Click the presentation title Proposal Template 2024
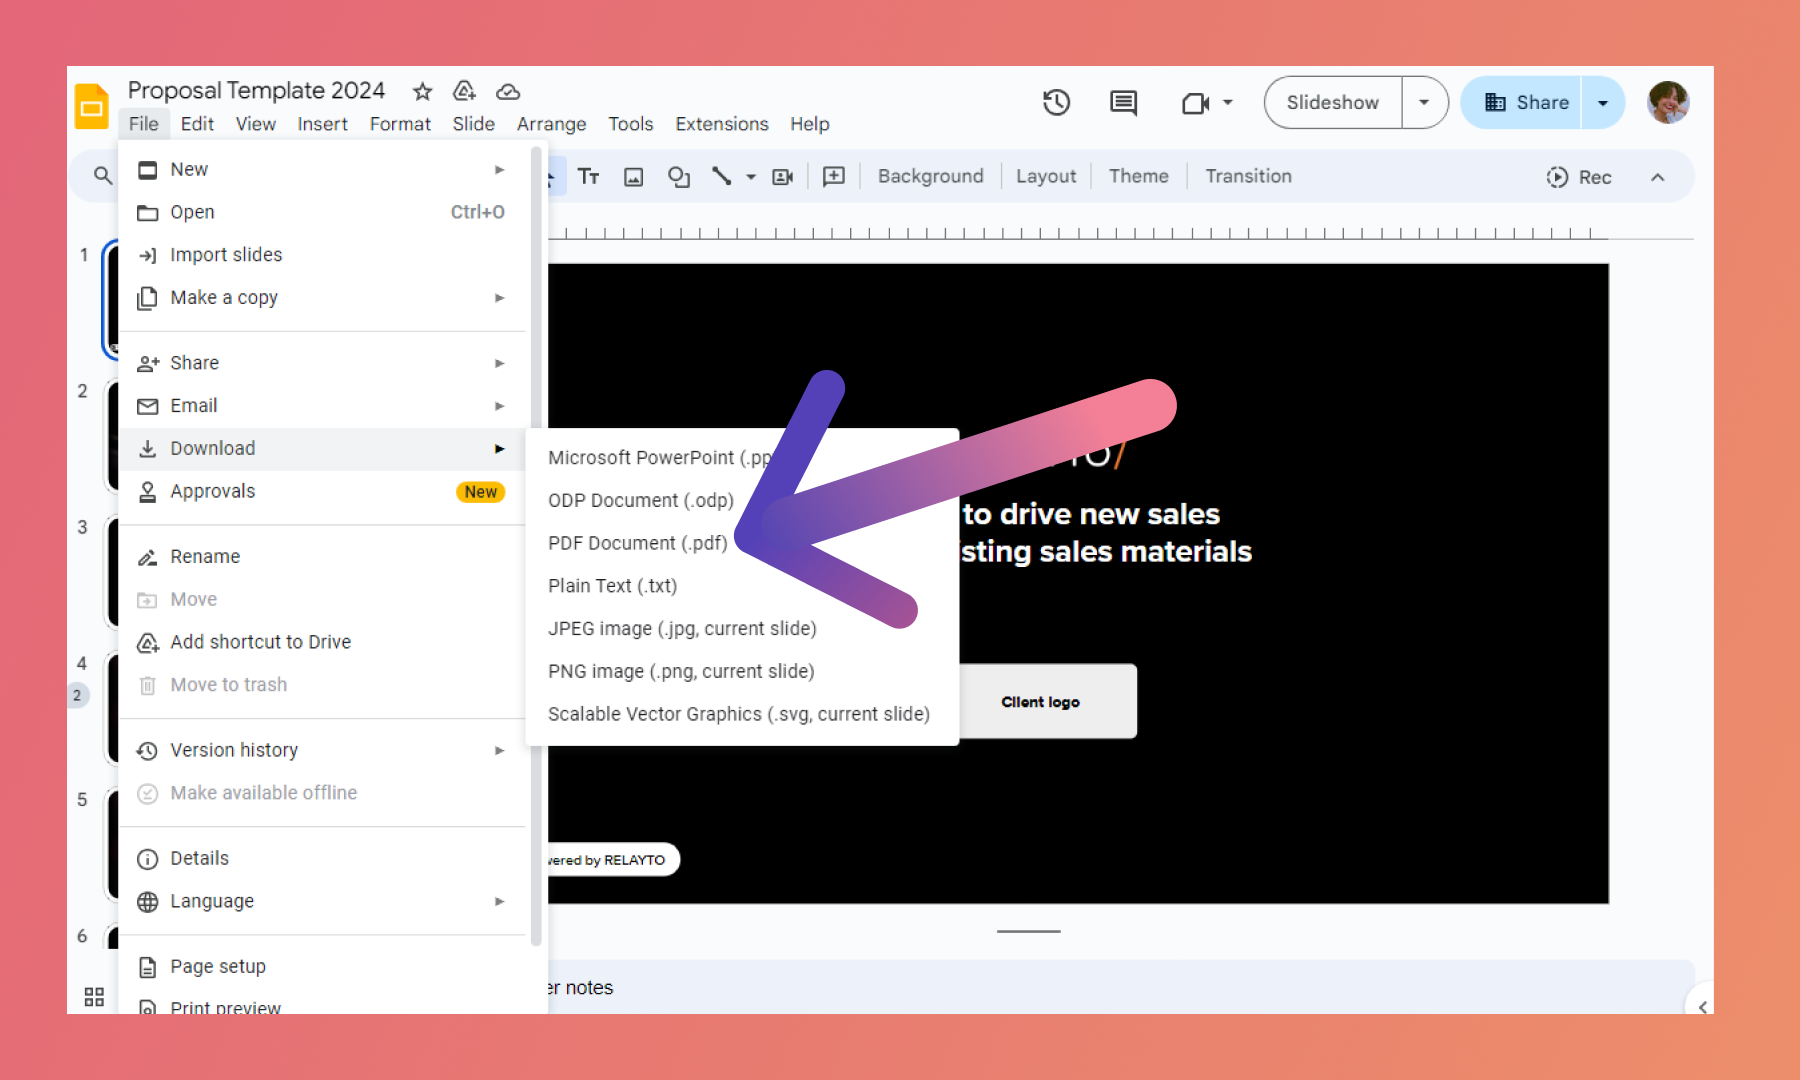Image resolution: width=1800 pixels, height=1080 pixels. pos(256,91)
